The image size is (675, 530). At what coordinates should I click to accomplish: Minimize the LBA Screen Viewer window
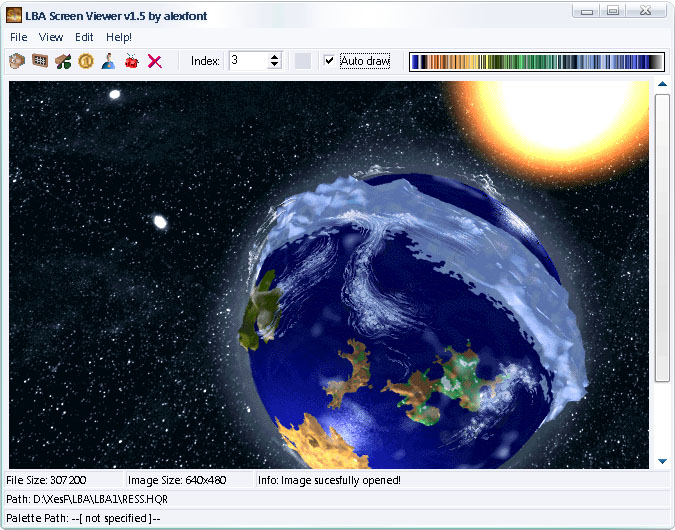click(587, 11)
